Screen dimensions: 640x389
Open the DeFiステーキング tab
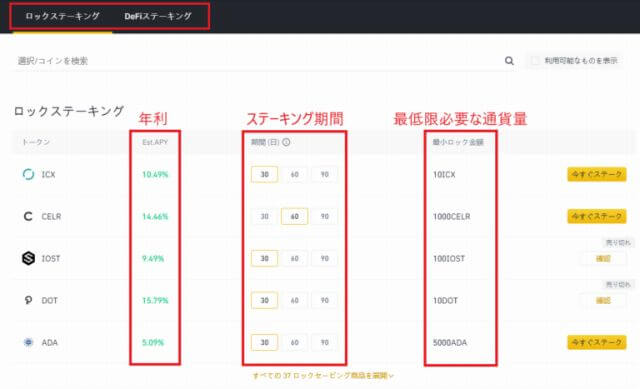point(158,16)
